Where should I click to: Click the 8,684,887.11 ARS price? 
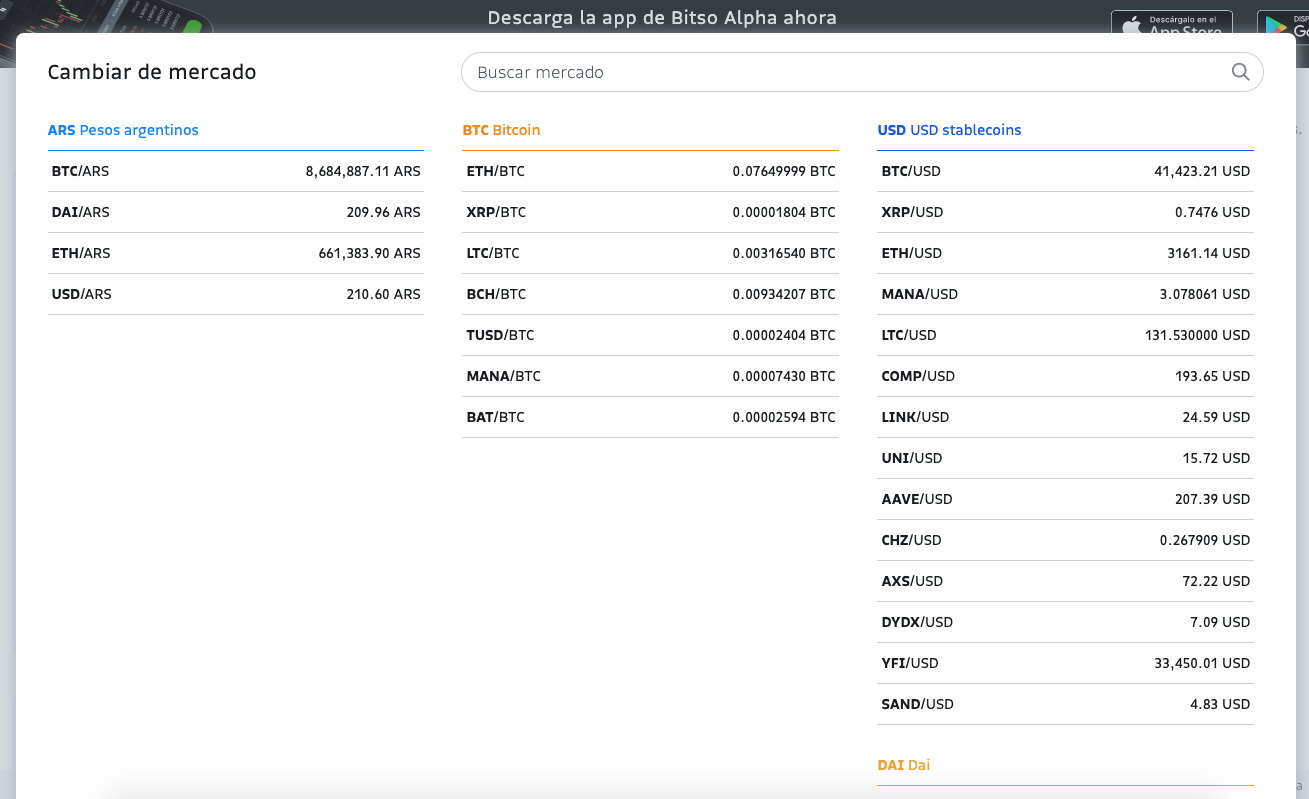(x=363, y=171)
